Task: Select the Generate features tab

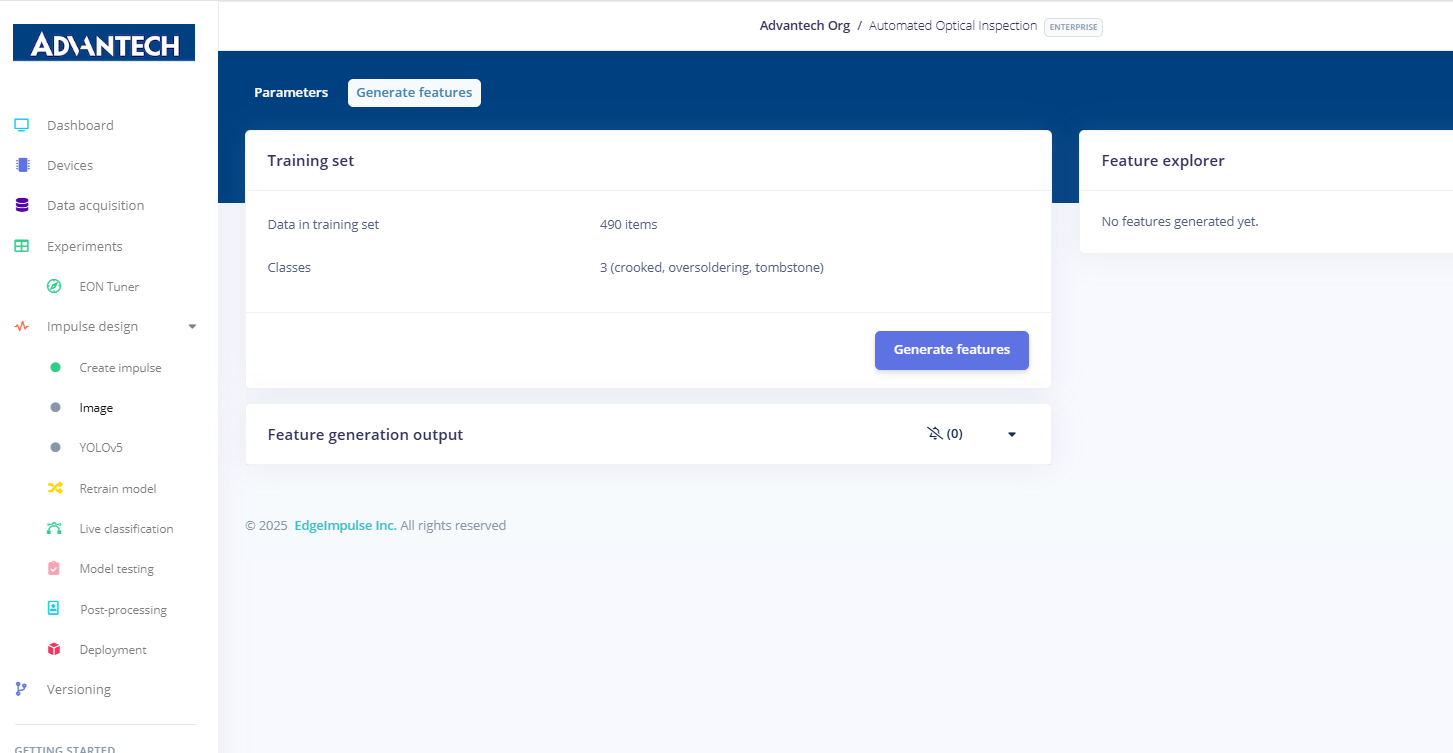Action: [x=414, y=92]
